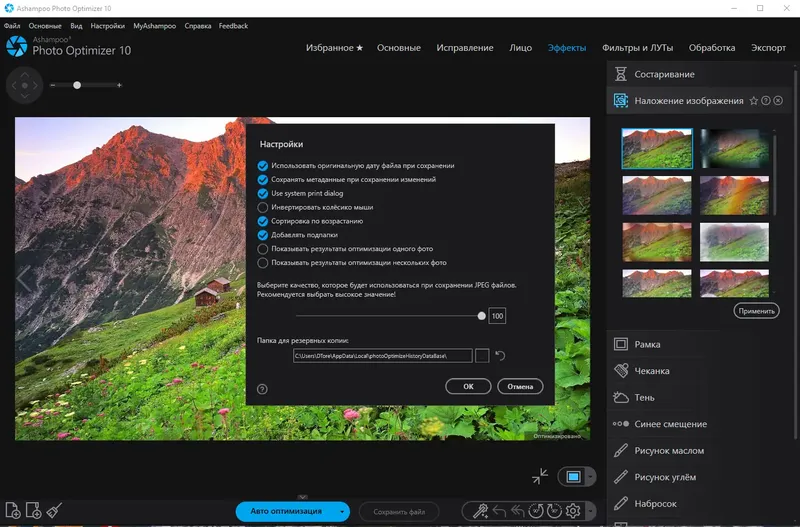800x527 pixels.
Task: Open the Авто оптимизация dropdown arrow
Action: point(342,511)
